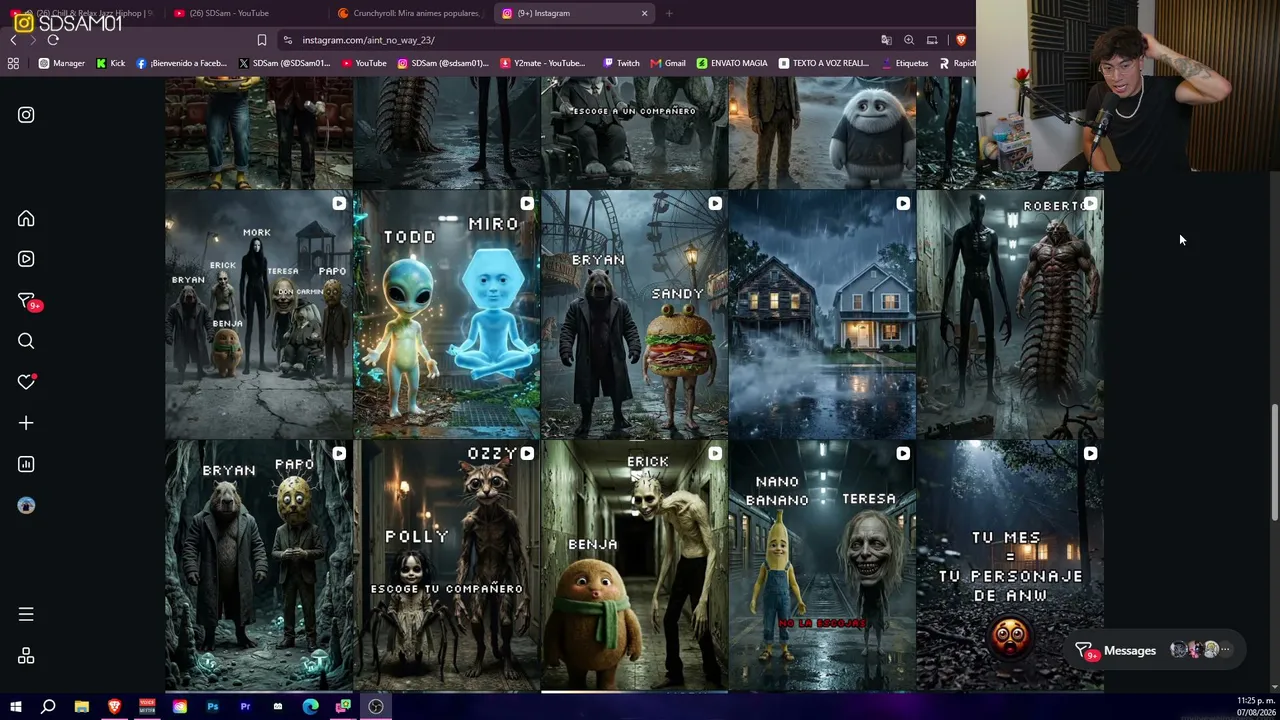
Task: Open the Bryan and Sandy burger reel
Action: pos(634,315)
